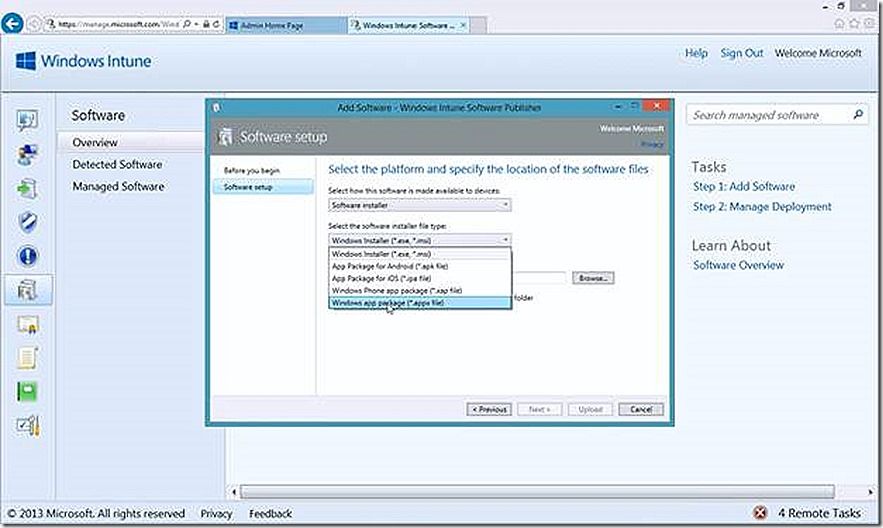Screen dimensions: 883x528
Task: Click the Feedback link in footer
Action: click(270, 513)
